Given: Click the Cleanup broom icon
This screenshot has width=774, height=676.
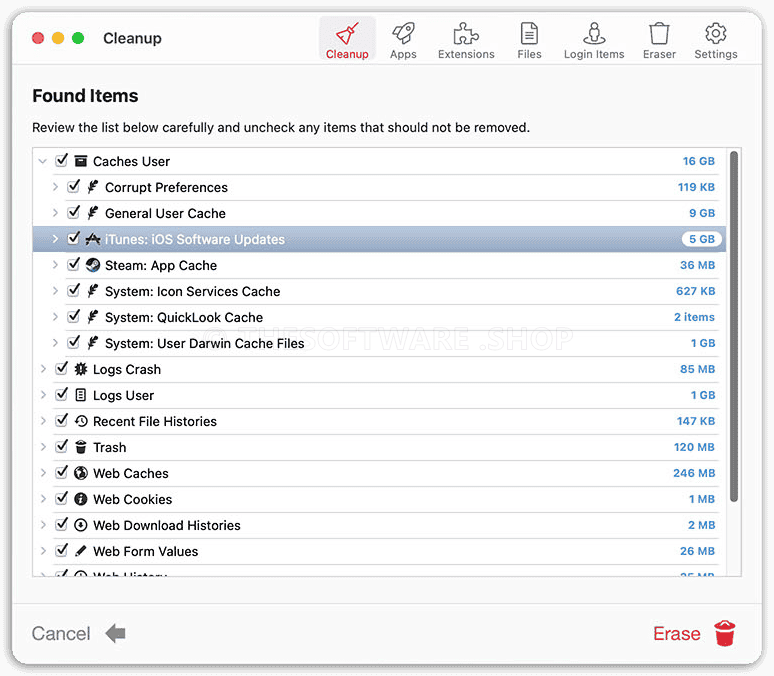Looking at the screenshot, I should coord(347,34).
